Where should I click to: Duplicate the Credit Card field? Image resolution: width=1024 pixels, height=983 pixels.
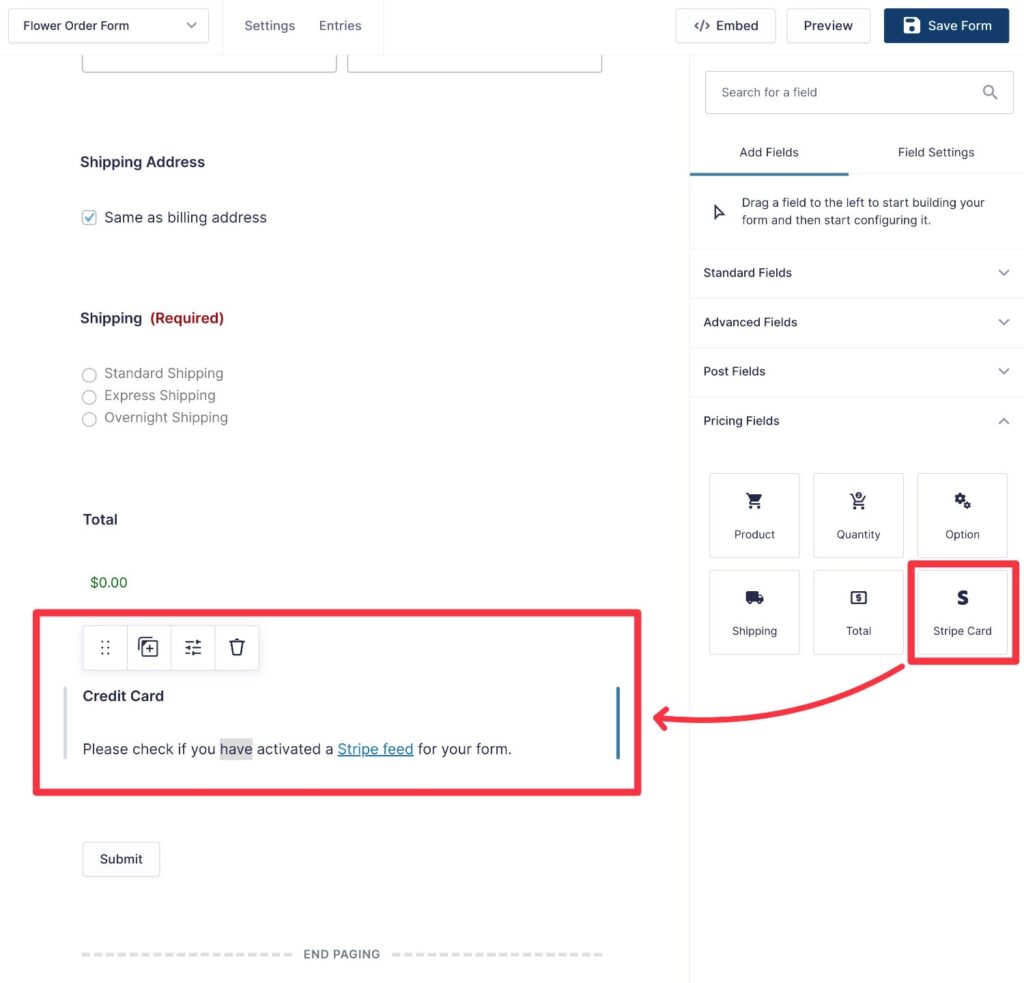click(149, 647)
